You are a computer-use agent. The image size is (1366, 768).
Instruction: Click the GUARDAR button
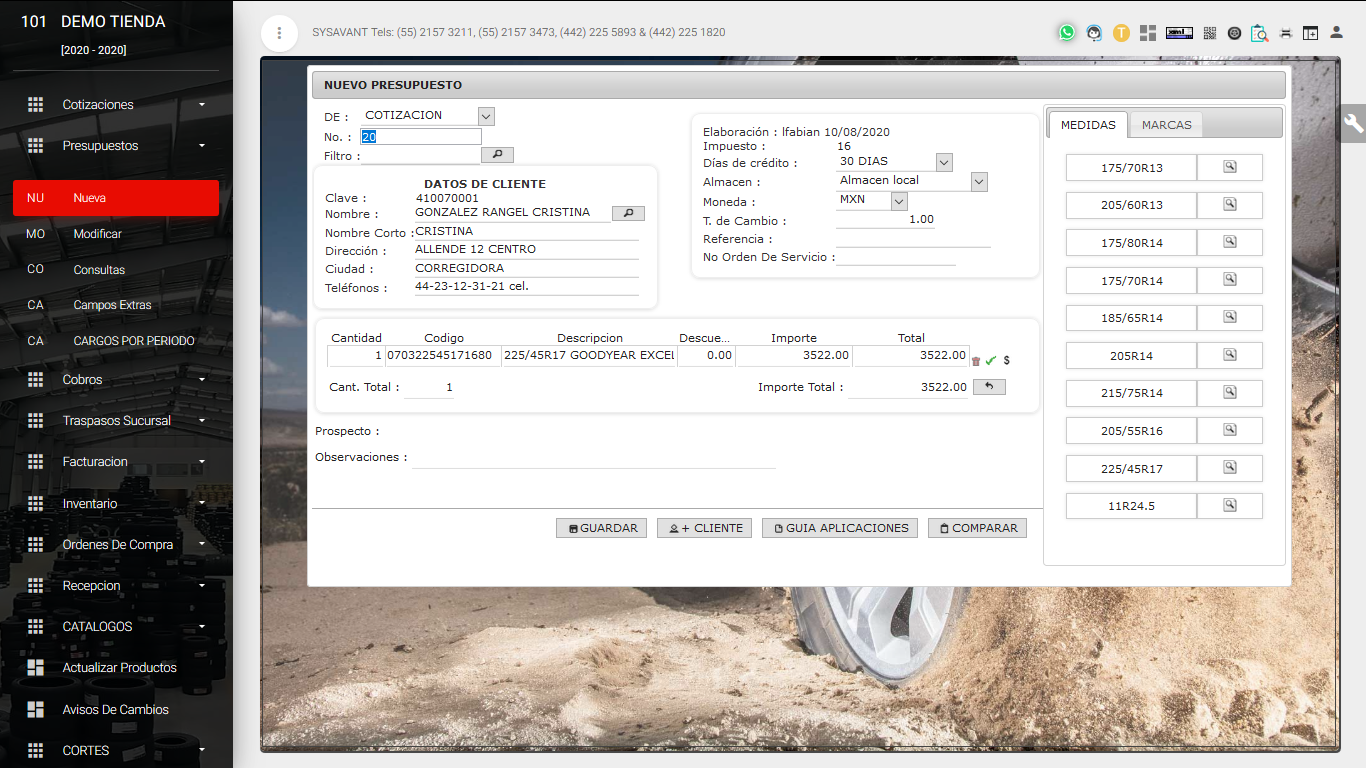point(602,528)
